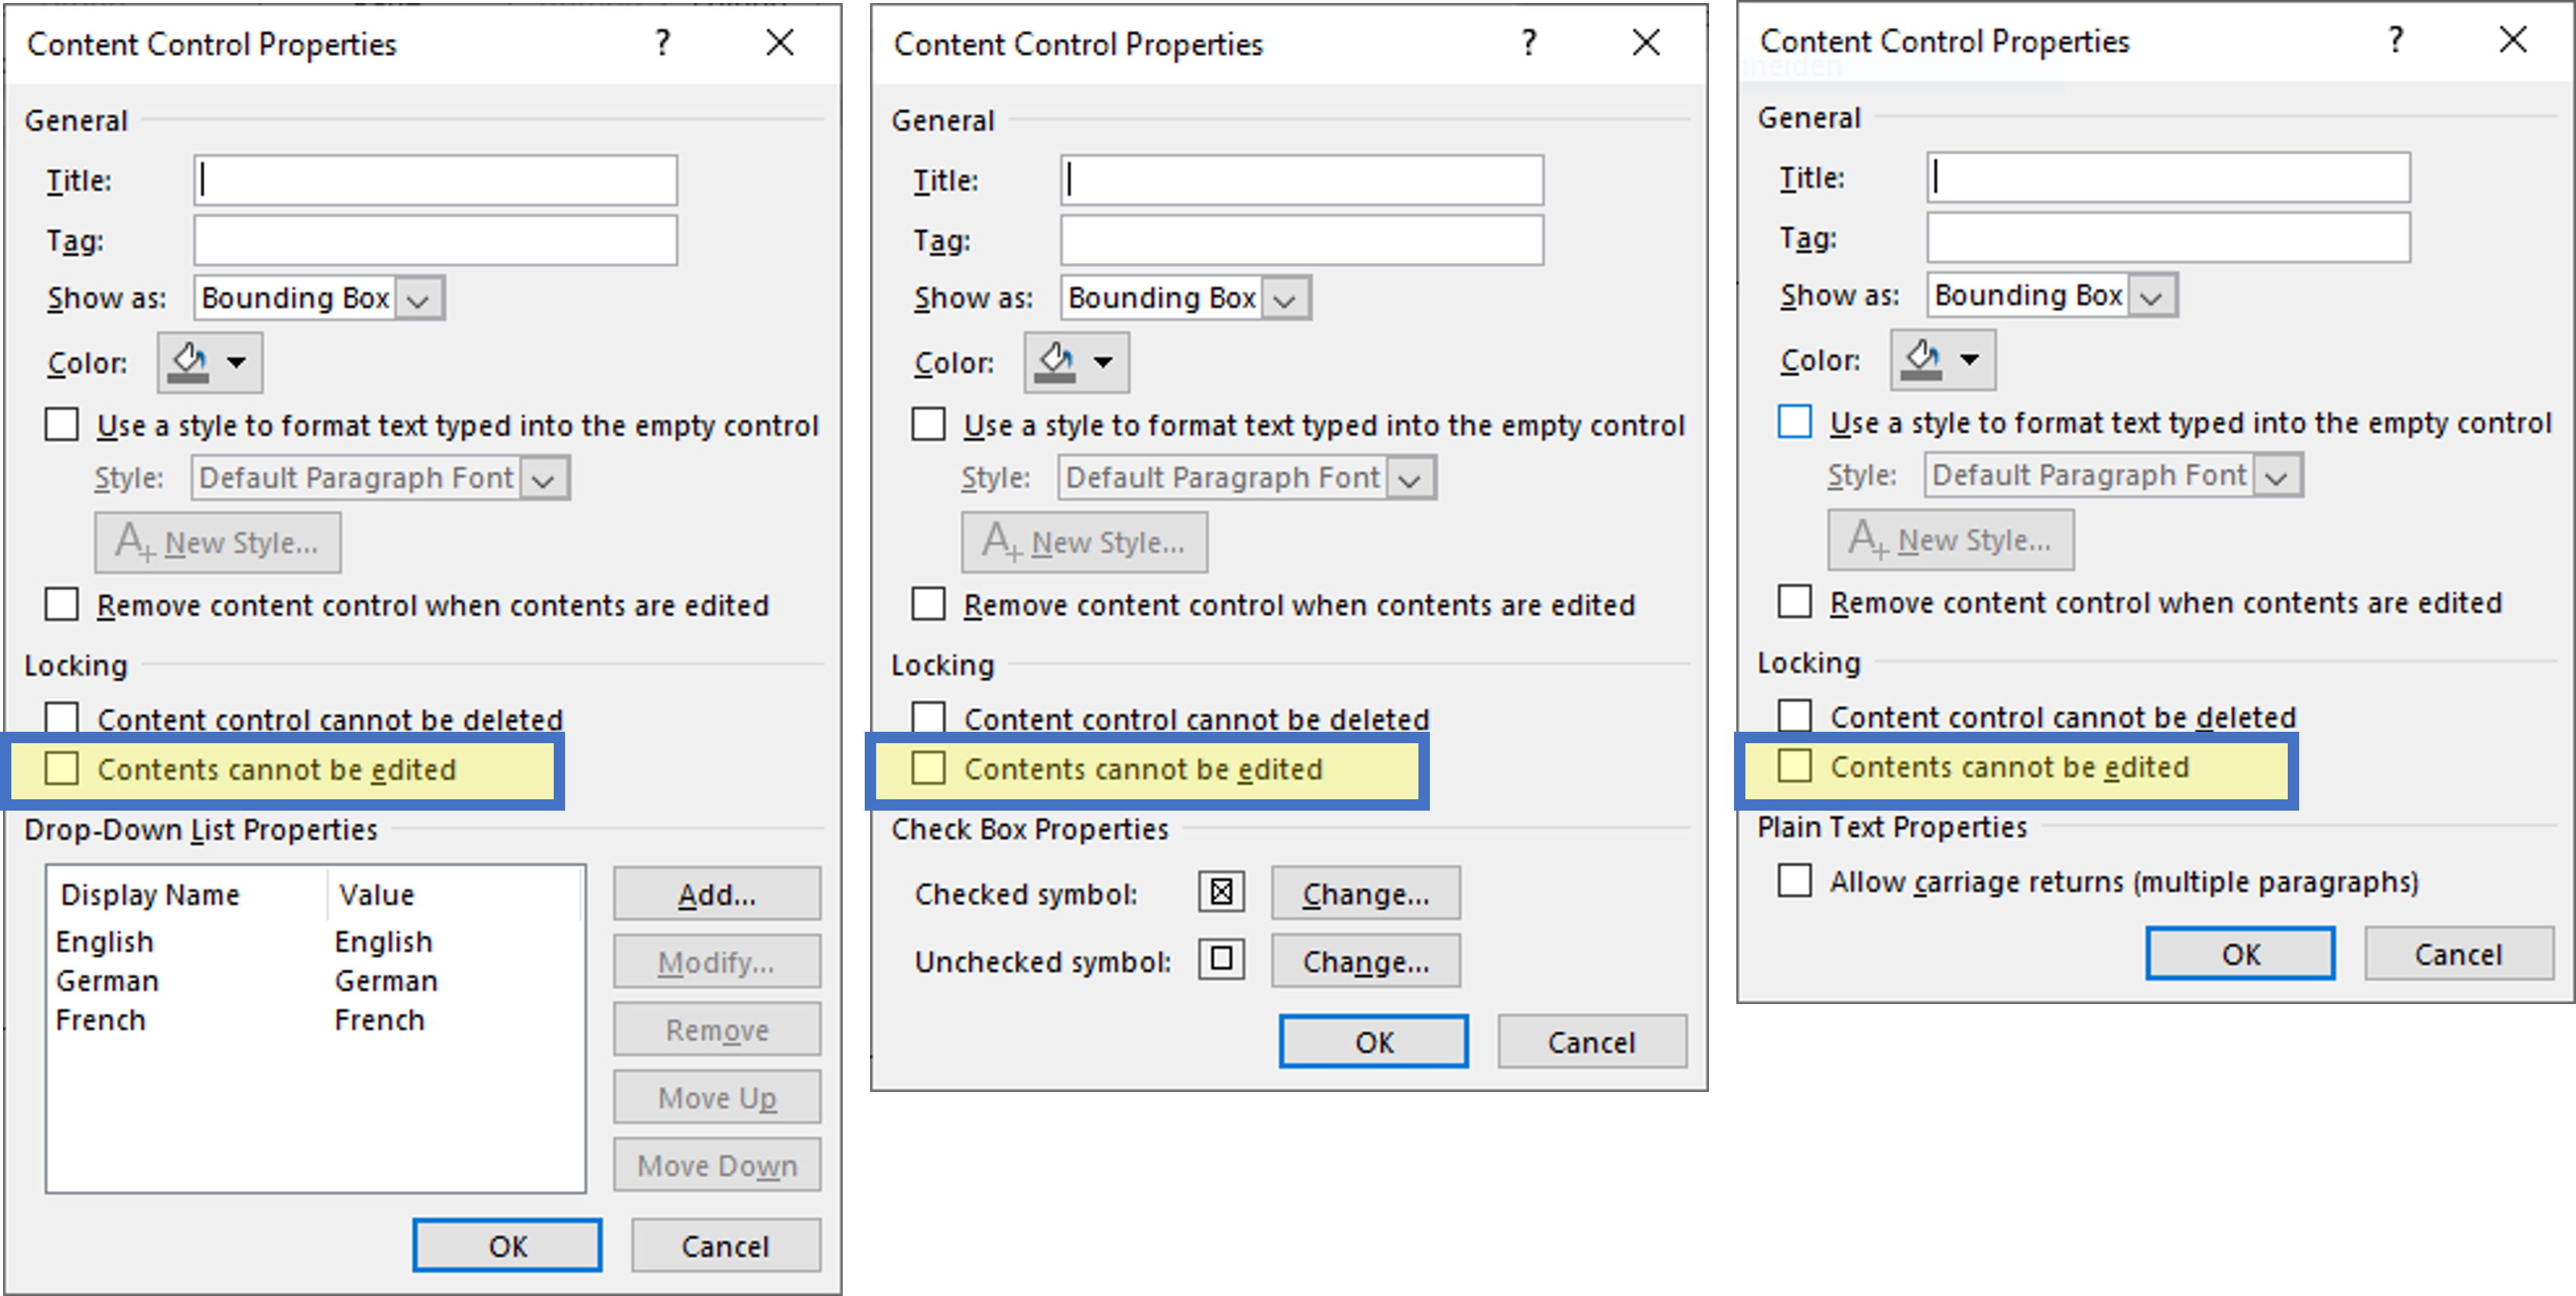The image size is (2576, 1296).
Task: Open Color picker in Check Box dialog
Action: (x=1077, y=362)
